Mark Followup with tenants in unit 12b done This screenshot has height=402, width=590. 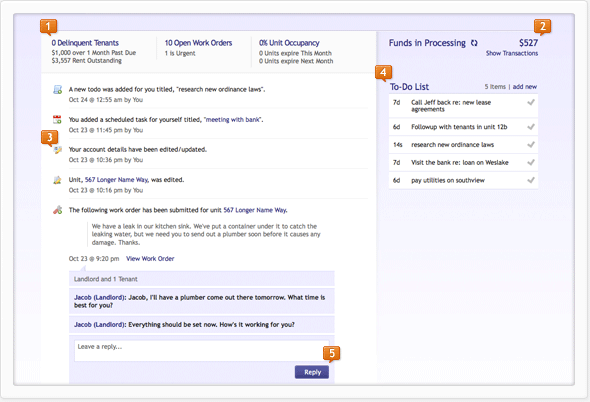click(531, 127)
